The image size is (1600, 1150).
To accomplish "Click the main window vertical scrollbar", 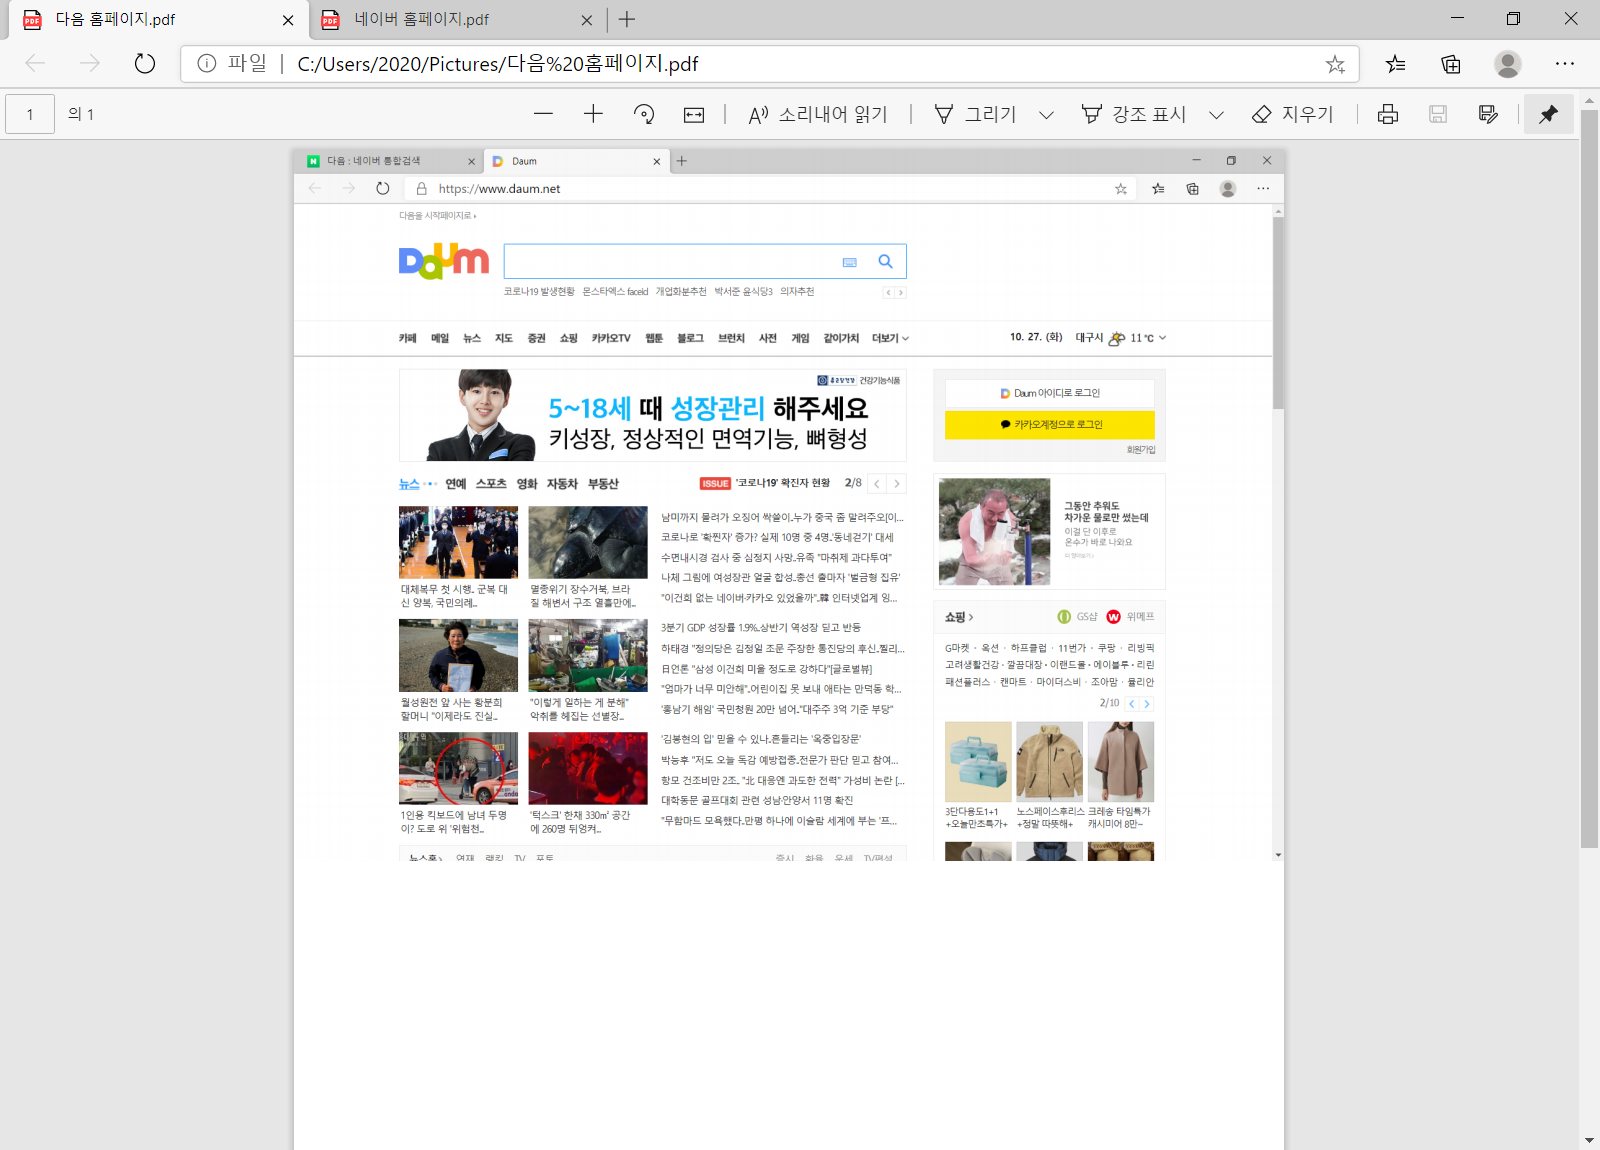I will point(1589,478).
